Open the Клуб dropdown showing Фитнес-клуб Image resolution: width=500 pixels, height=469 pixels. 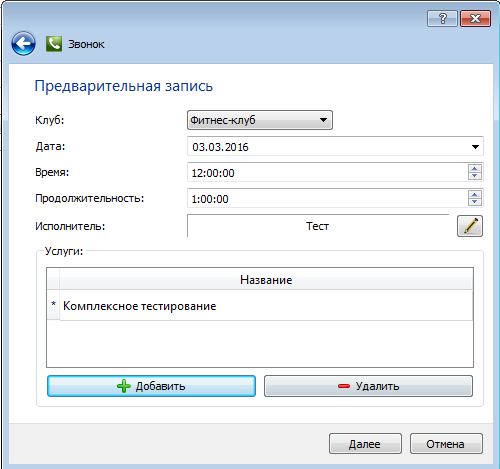(x=260, y=120)
